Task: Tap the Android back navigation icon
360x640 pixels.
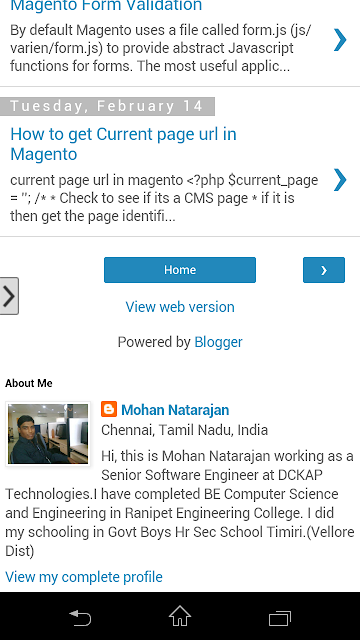Action: 80,618
